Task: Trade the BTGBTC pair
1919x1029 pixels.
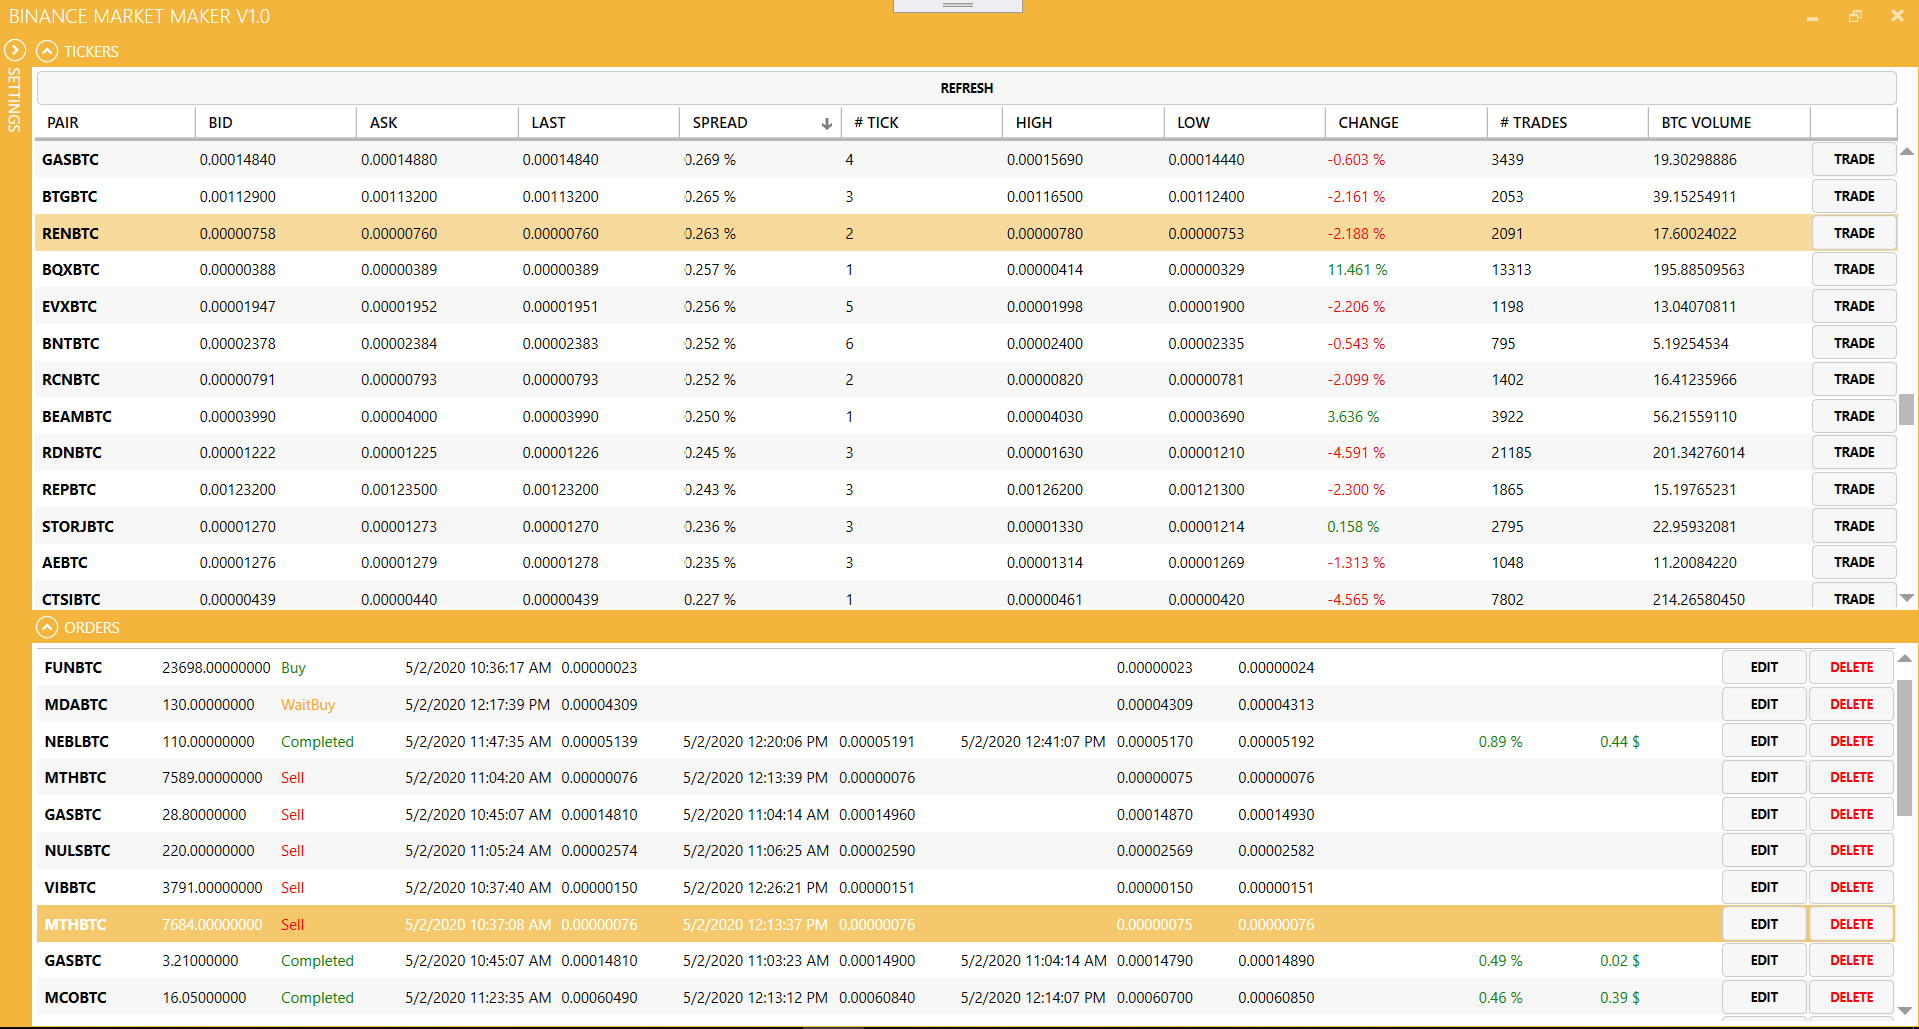Action: coord(1854,196)
